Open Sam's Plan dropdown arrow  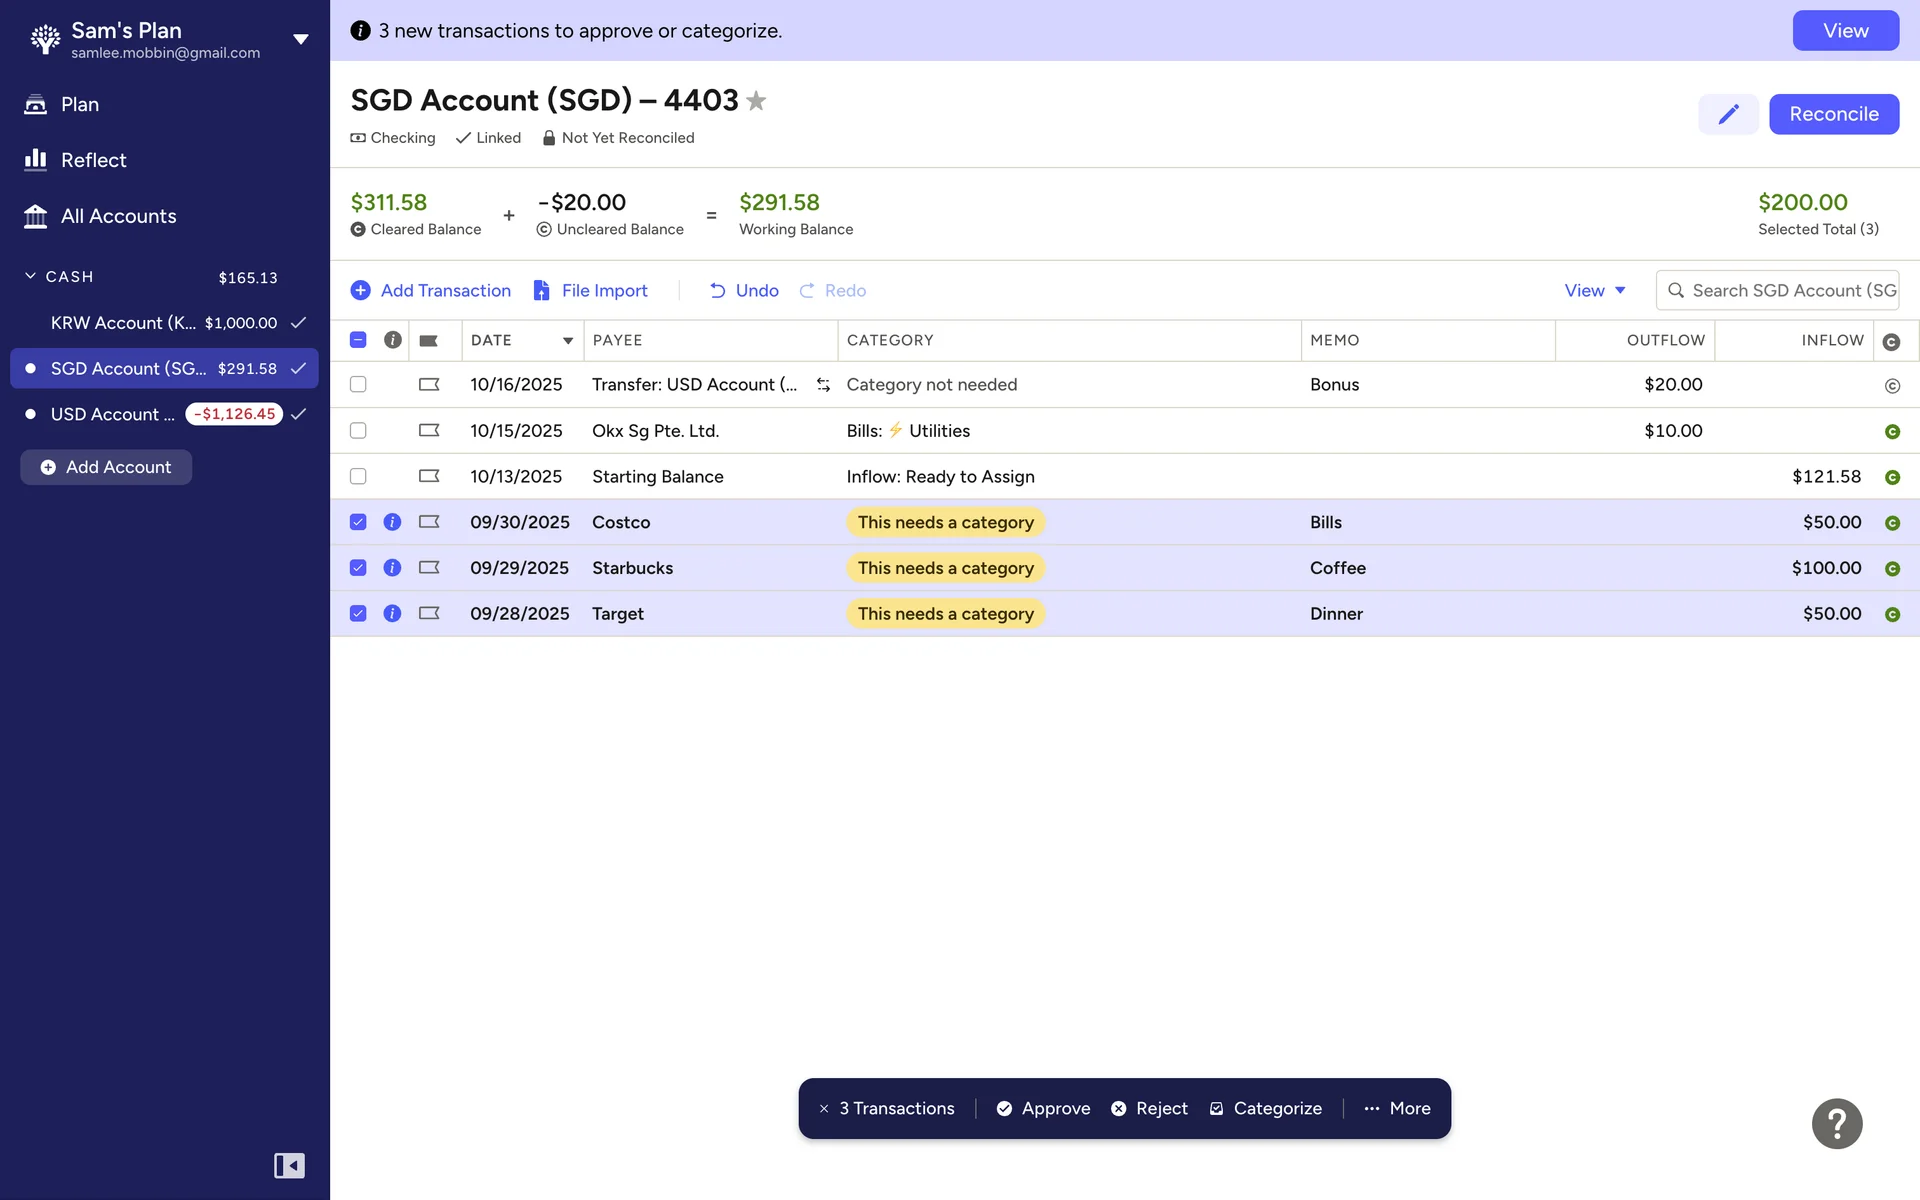(x=300, y=40)
